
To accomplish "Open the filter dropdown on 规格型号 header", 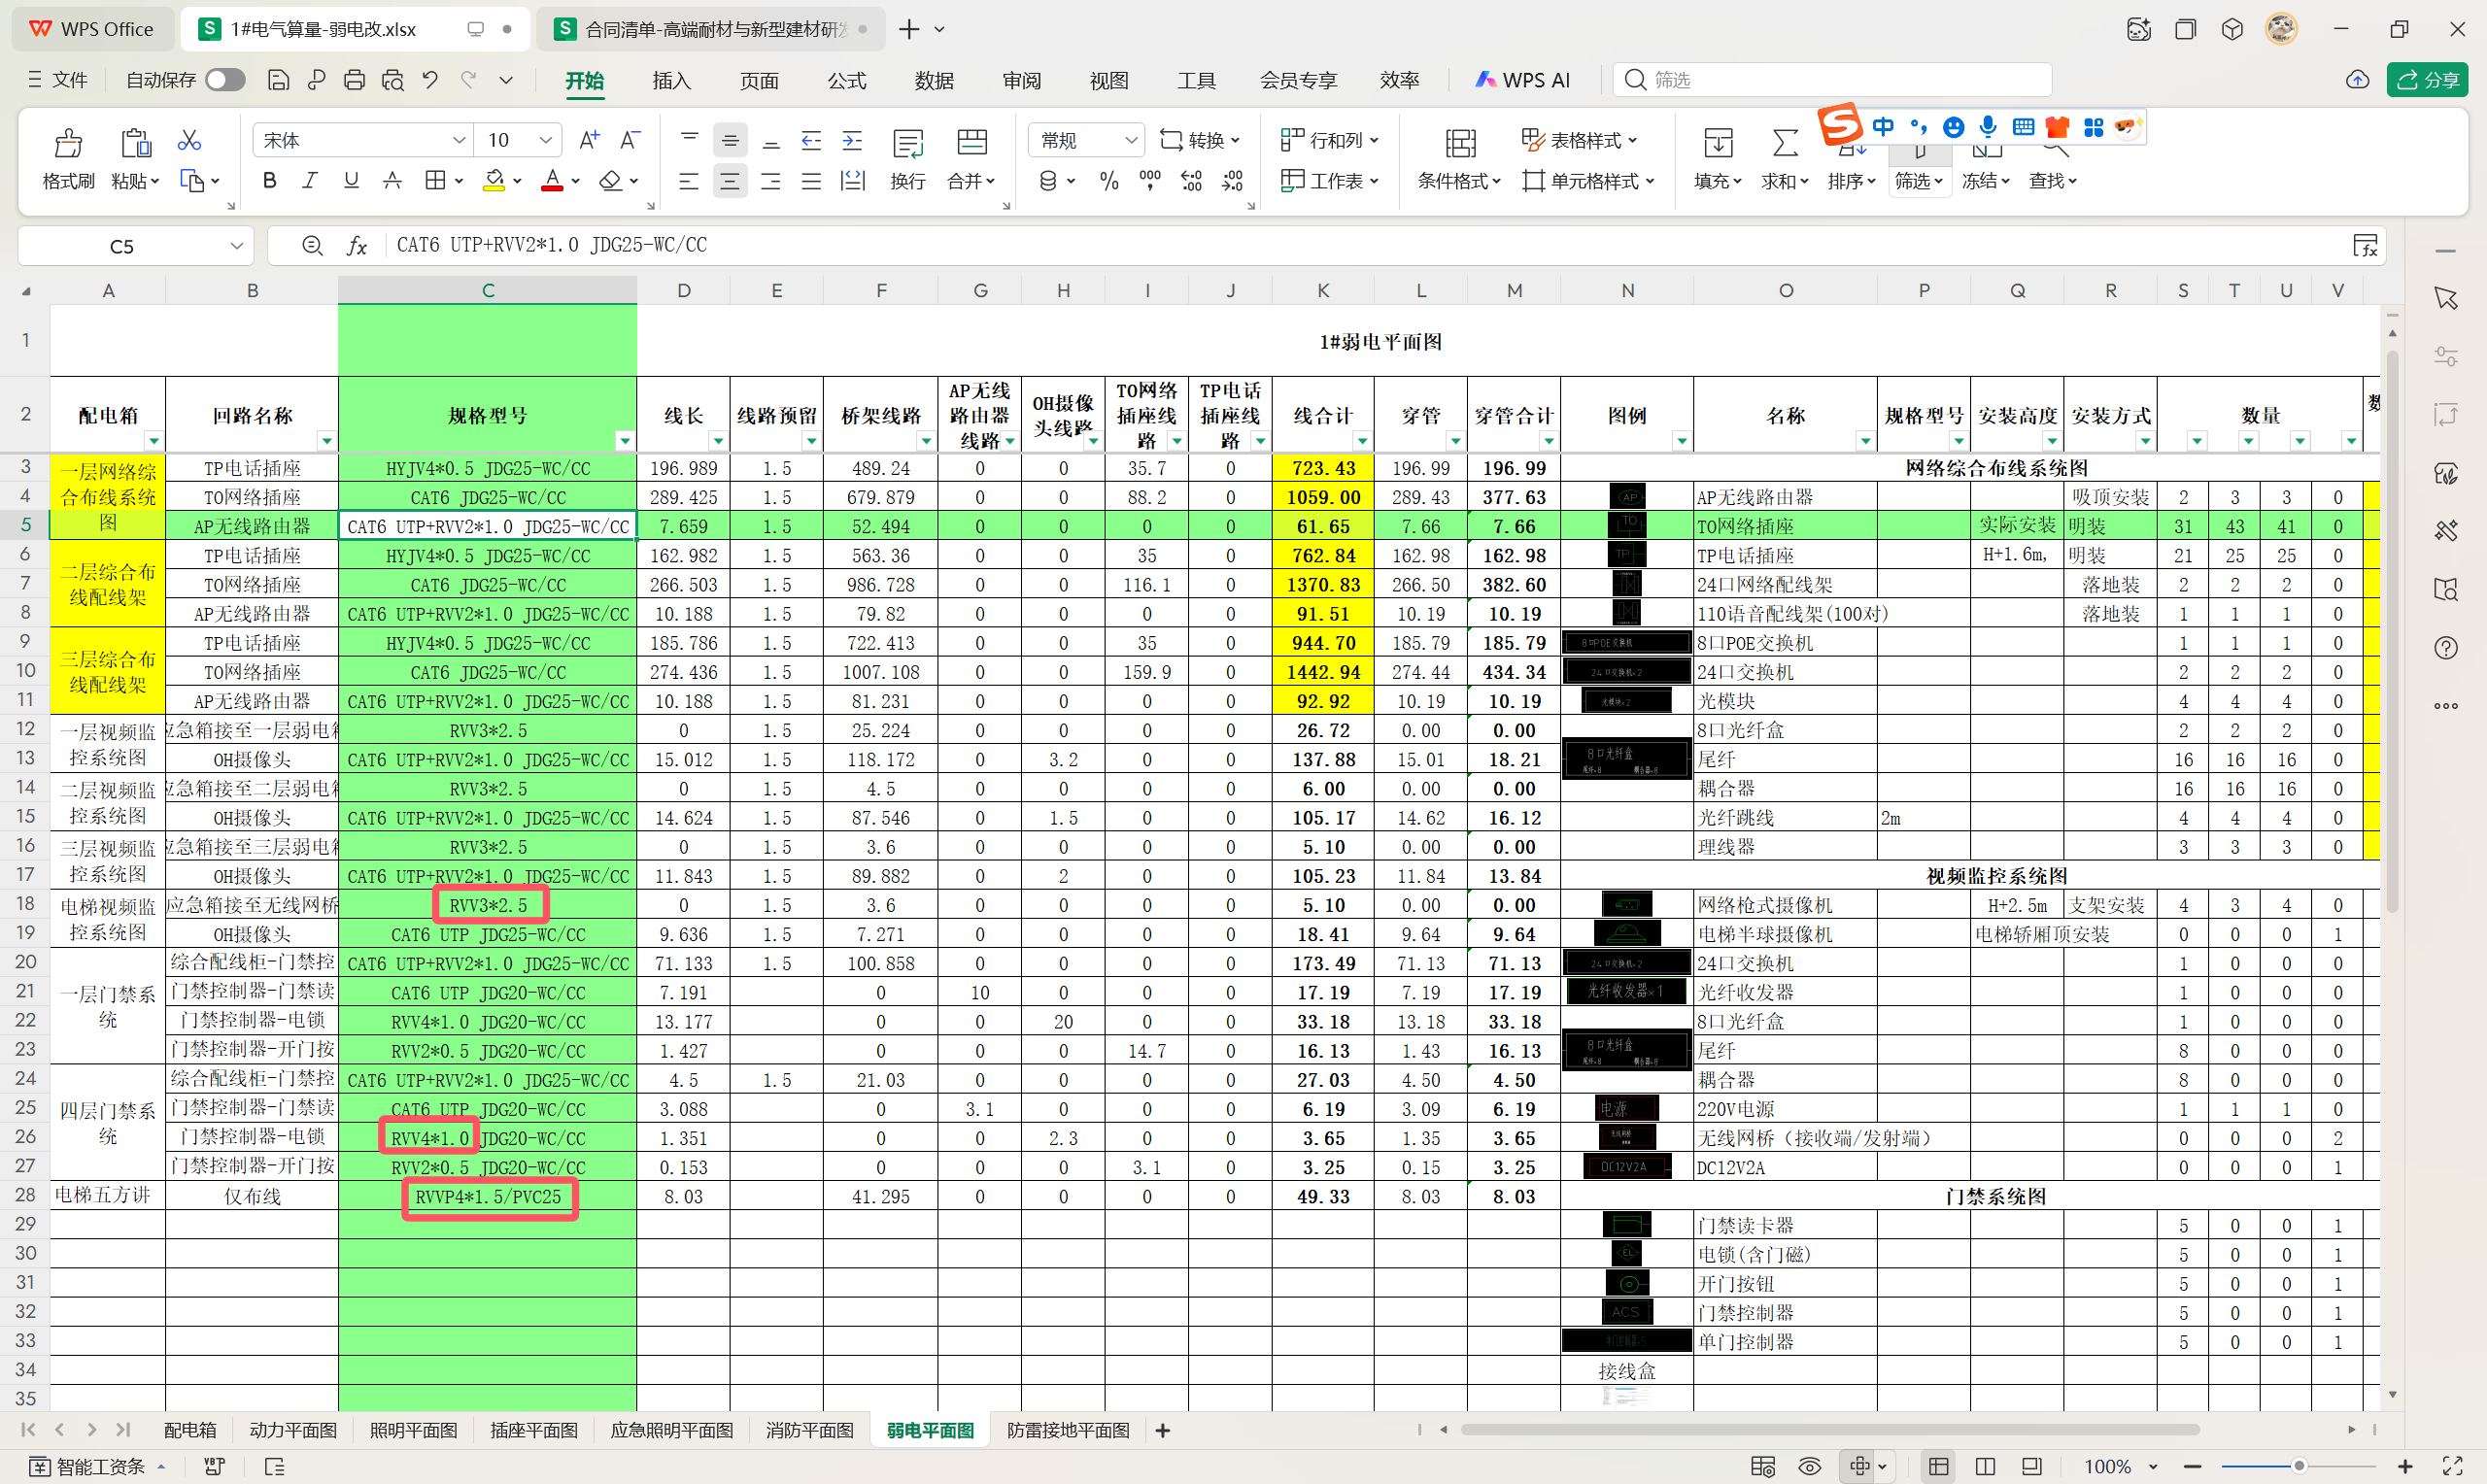I will (624, 440).
